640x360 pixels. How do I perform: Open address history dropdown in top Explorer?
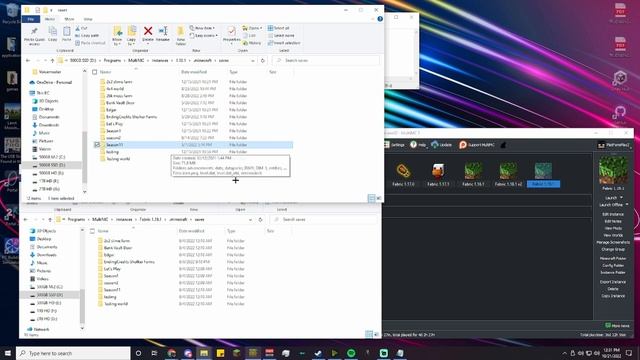click(253, 60)
